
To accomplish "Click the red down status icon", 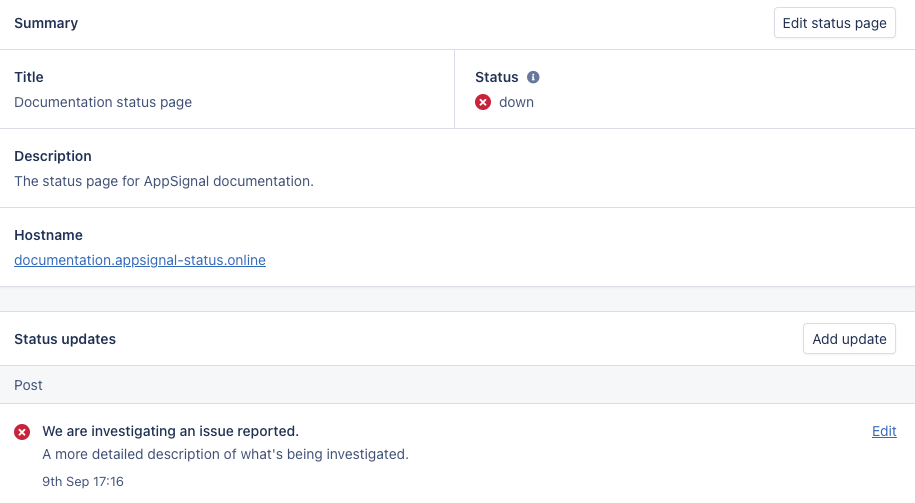I will point(483,102).
